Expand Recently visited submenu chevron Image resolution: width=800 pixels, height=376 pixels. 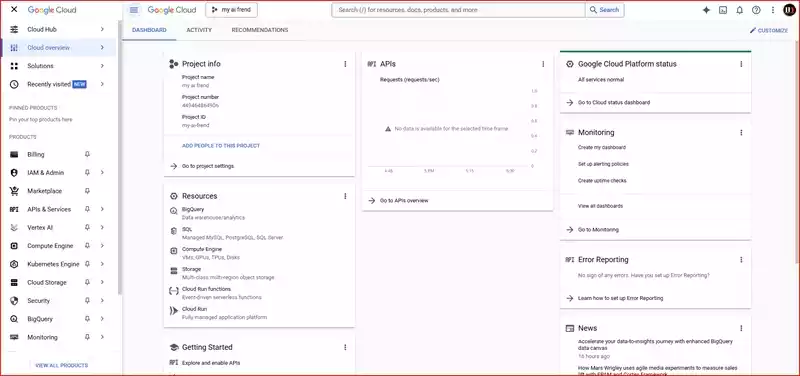click(102, 84)
